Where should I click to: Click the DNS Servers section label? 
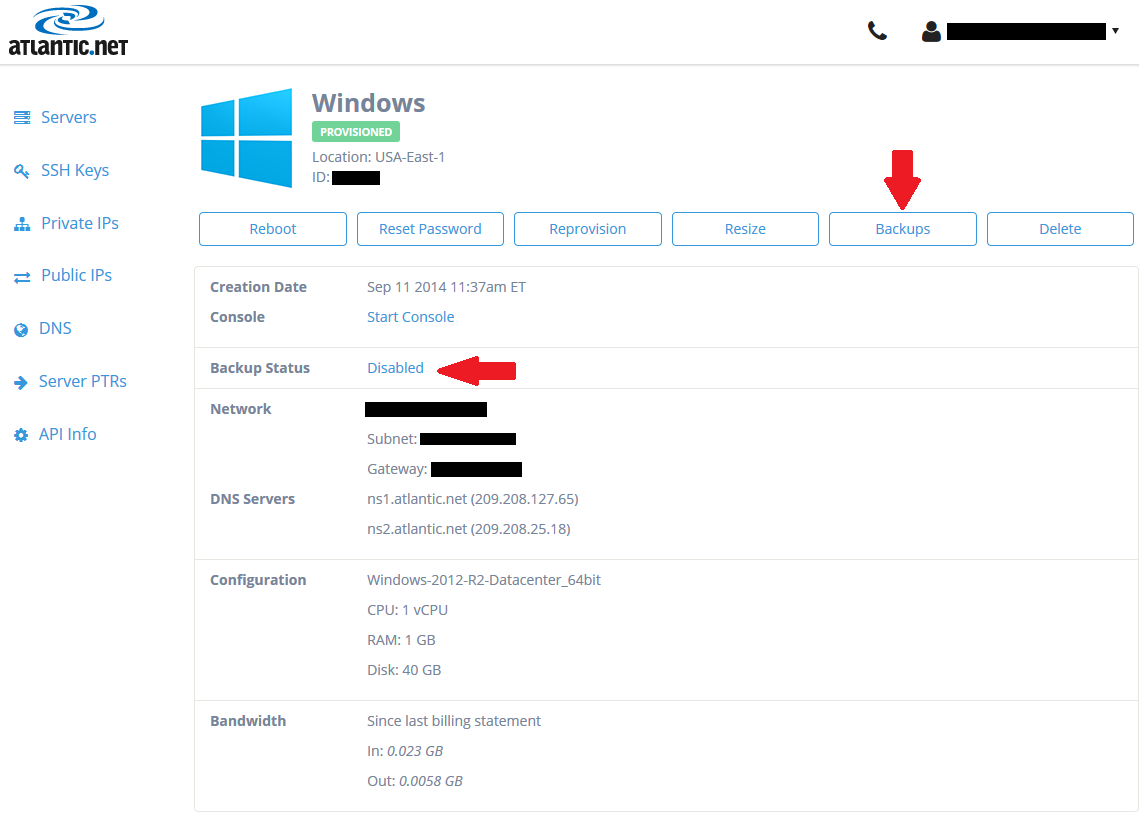(x=253, y=500)
